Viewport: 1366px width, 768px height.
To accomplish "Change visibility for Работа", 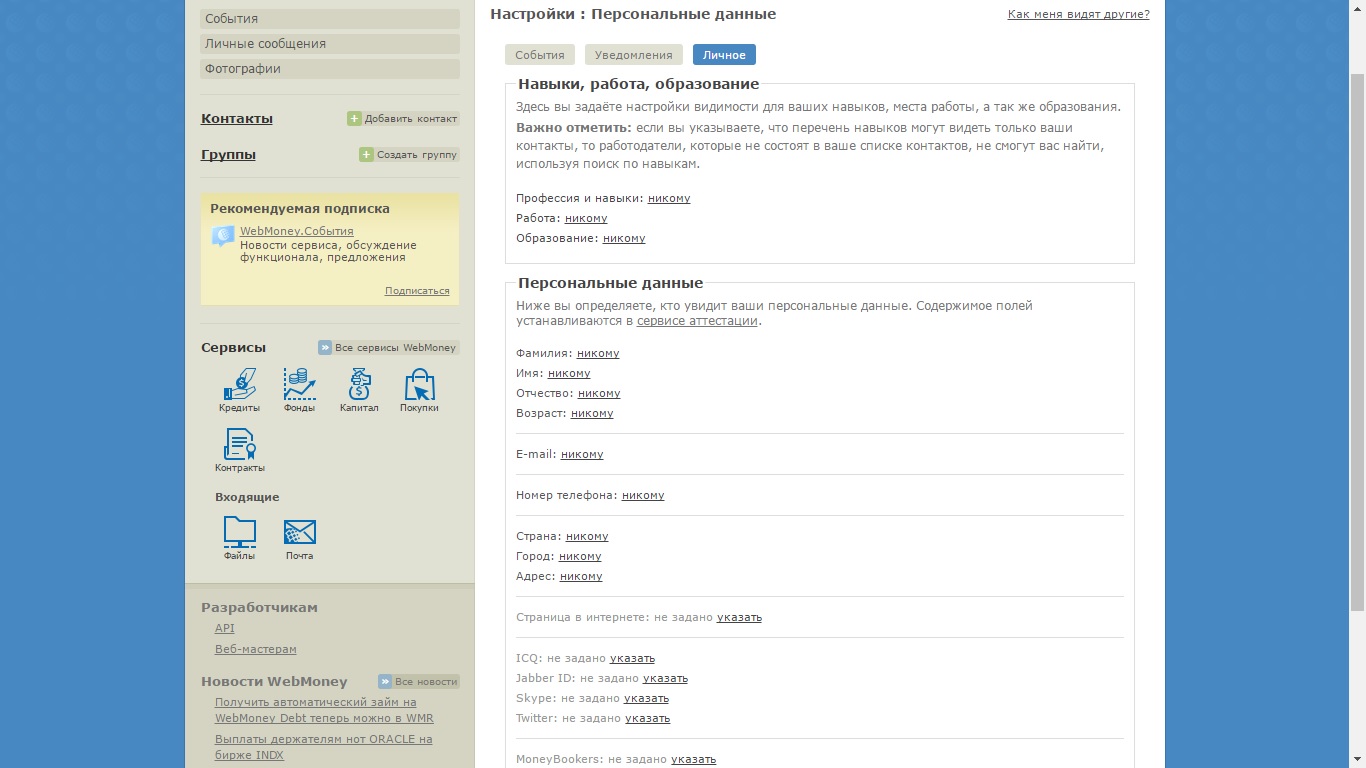I will tap(586, 218).
